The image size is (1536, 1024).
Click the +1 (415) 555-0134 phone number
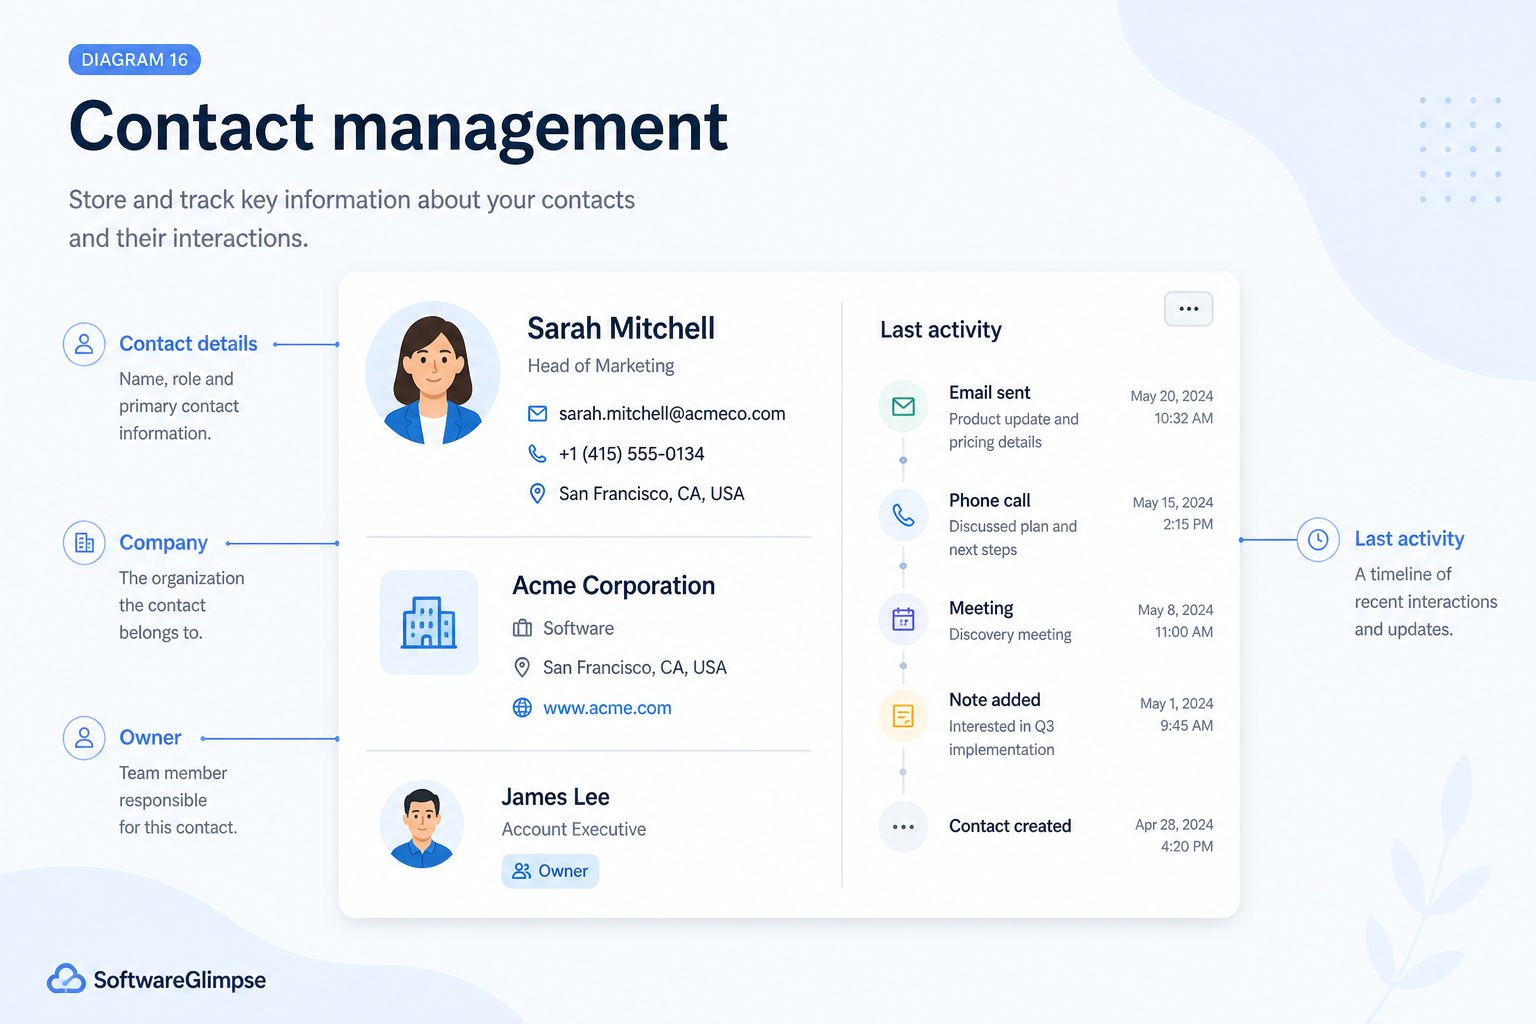click(631, 454)
